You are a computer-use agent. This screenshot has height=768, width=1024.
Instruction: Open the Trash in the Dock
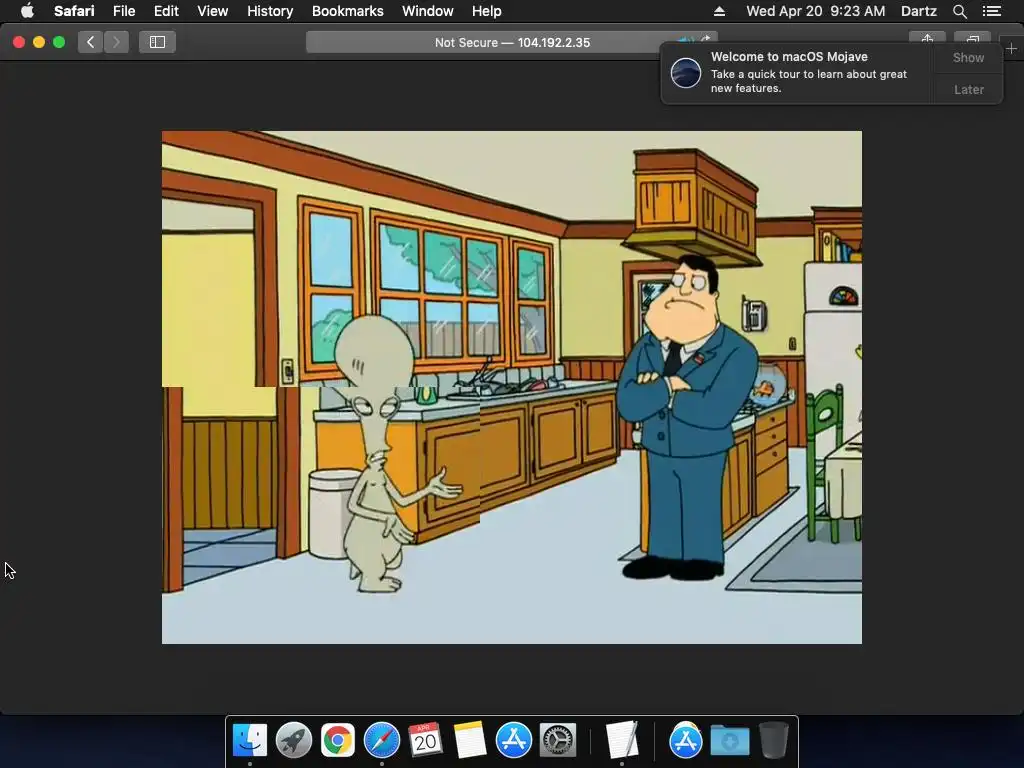click(x=773, y=740)
